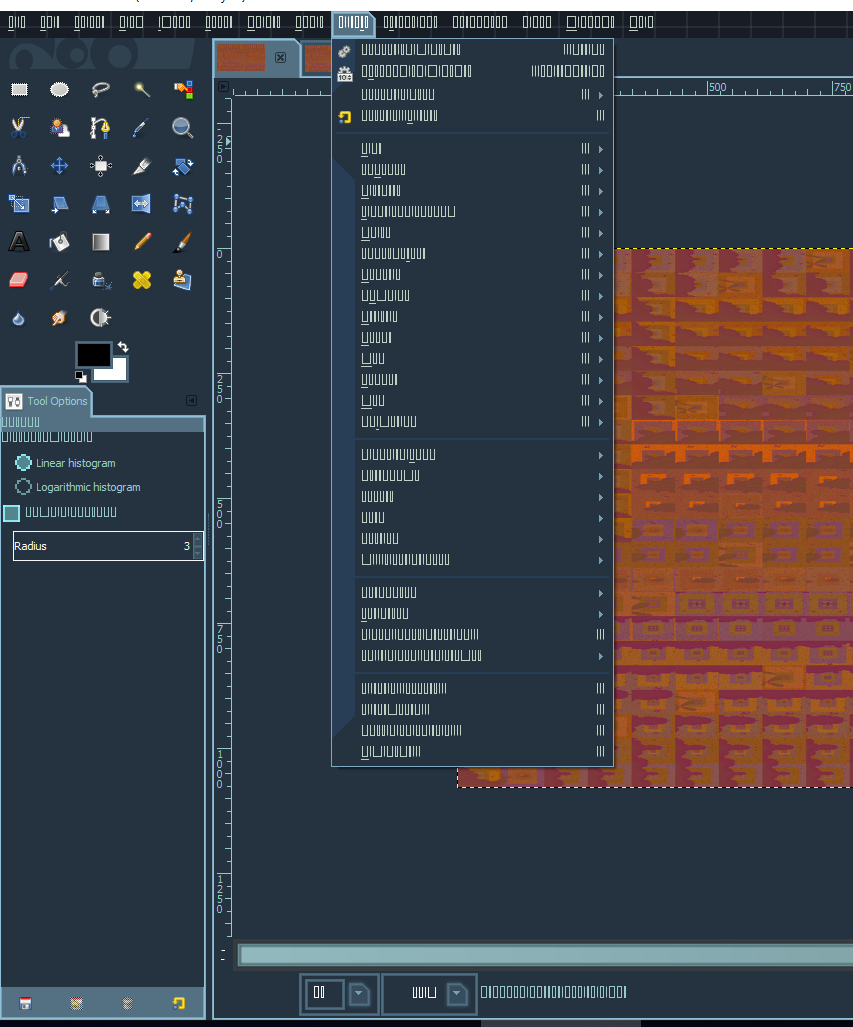The image size is (853, 1027).
Task: Select the Bucket Fill tool
Action: coord(59,241)
